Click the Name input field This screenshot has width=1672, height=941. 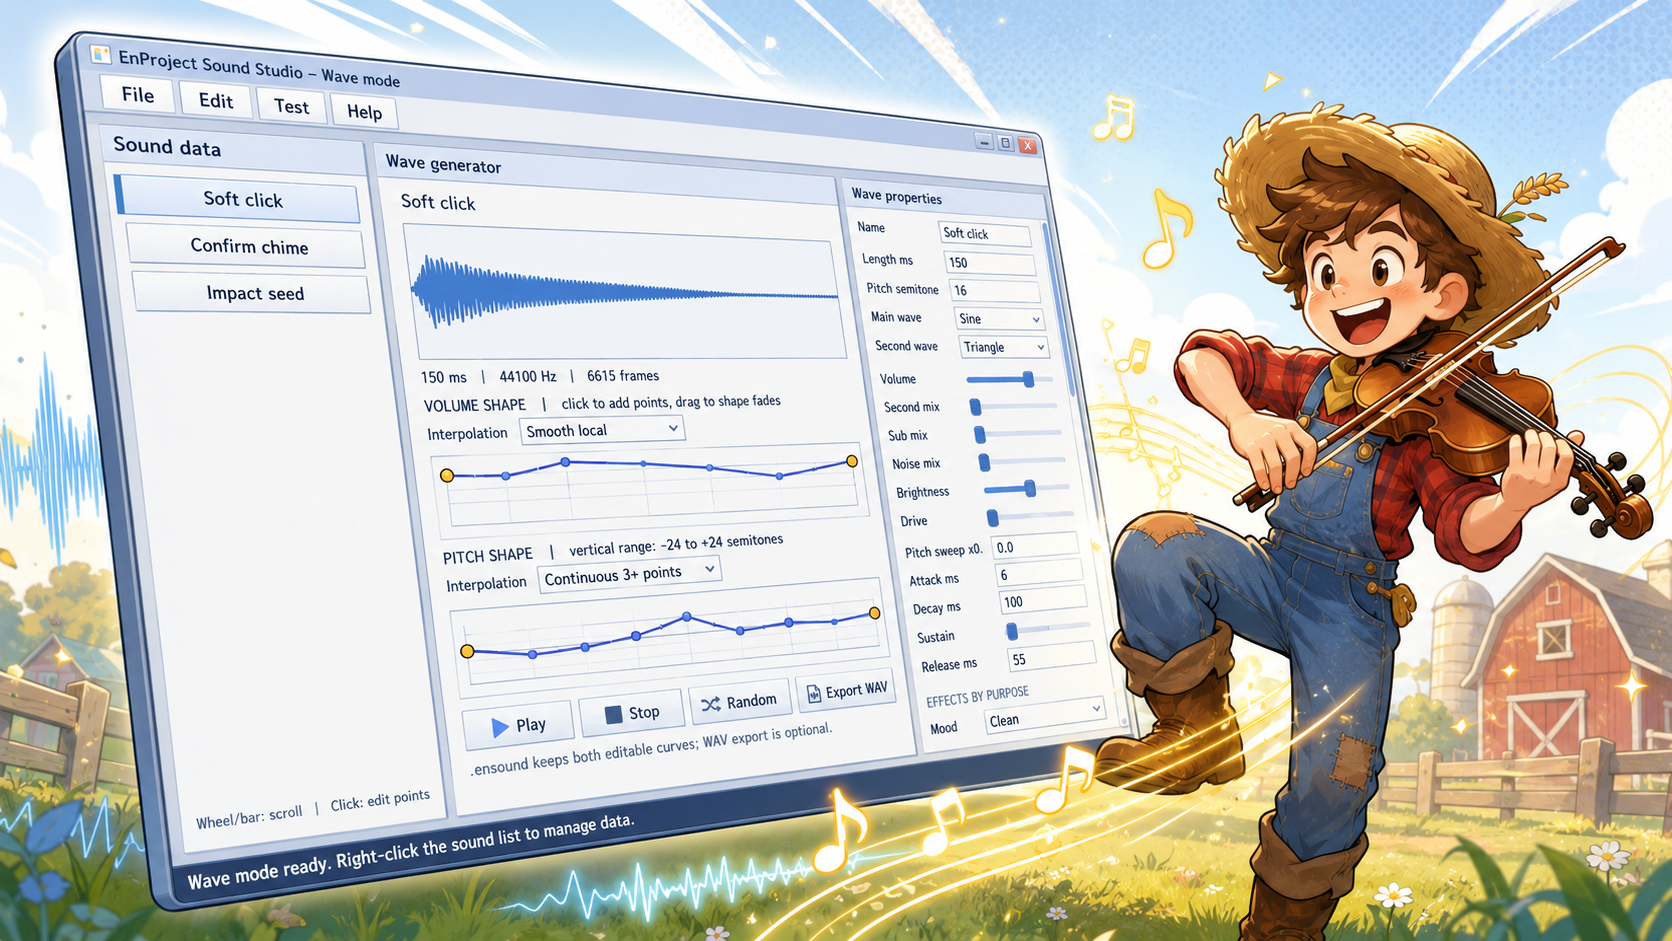click(x=985, y=234)
